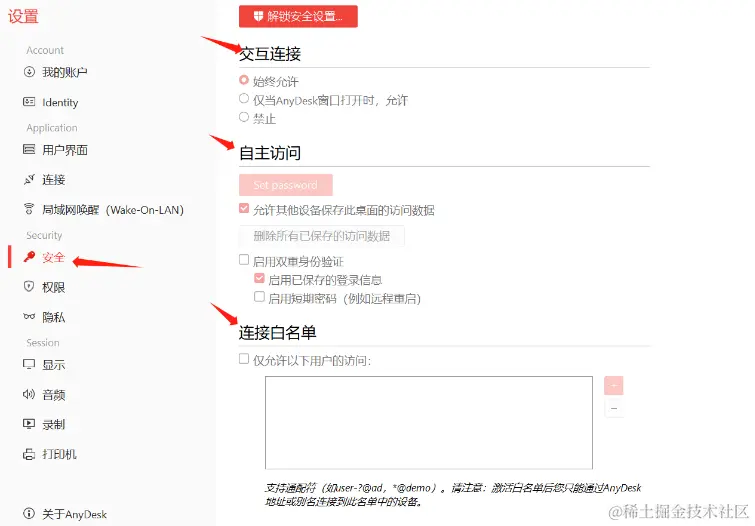The width and height of the screenshot is (755, 526).
Task: Select 仅当AnyDesk窗口打开时允许 radio option
Action: click(244, 98)
